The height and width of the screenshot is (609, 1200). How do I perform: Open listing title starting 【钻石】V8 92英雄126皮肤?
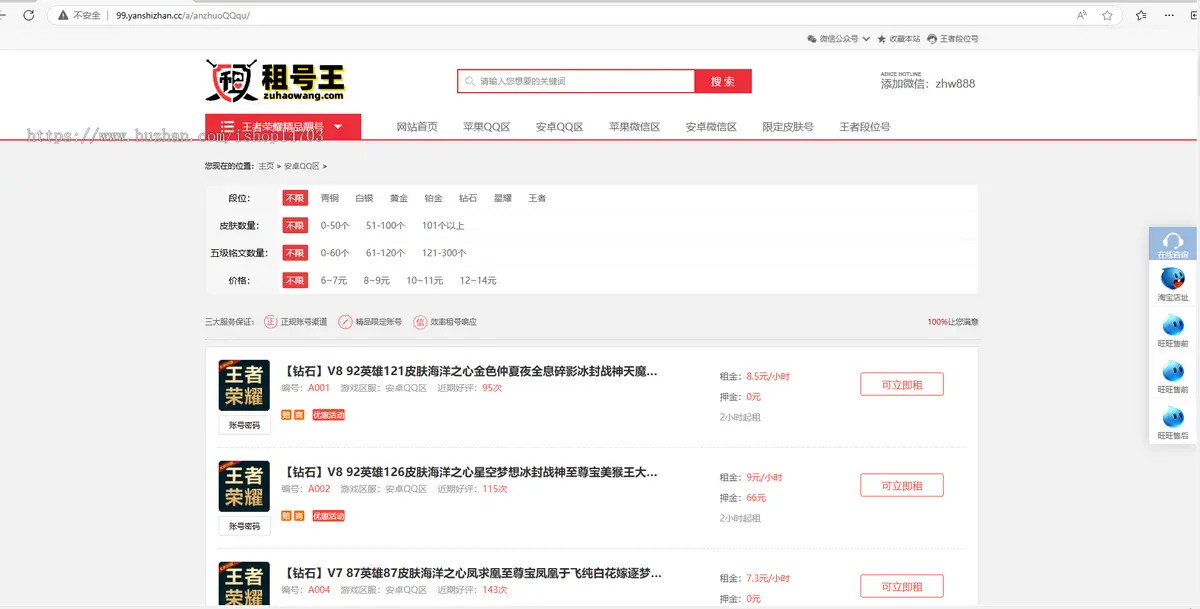click(x=471, y=472)
